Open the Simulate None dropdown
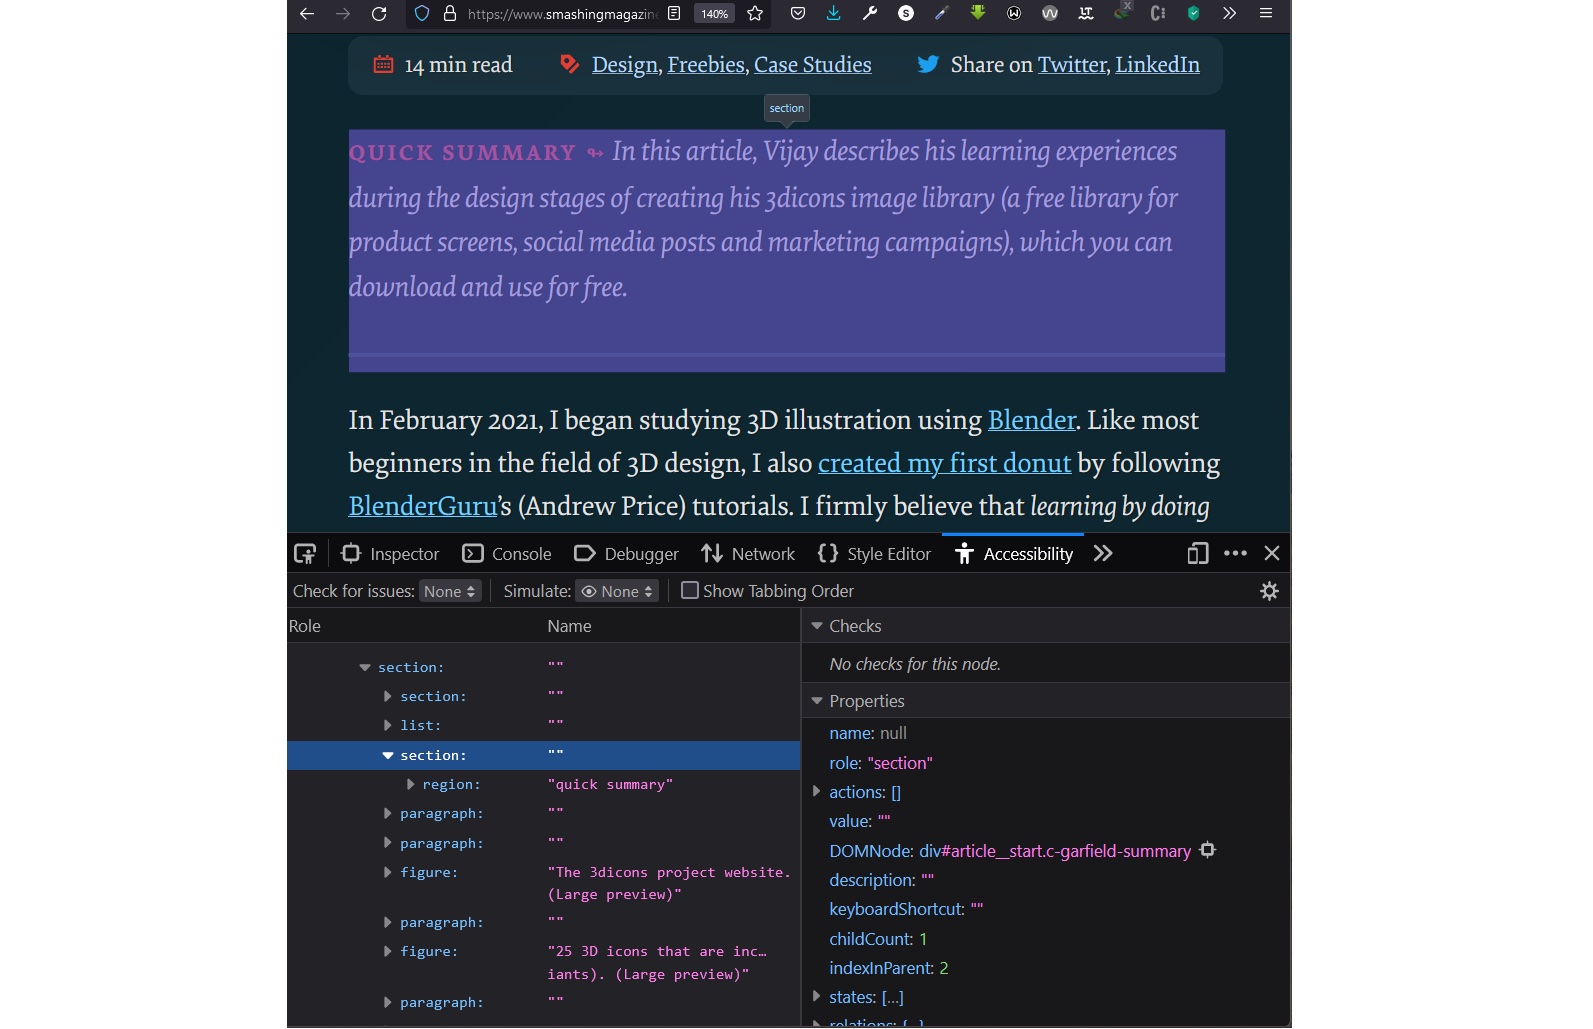 (617, 591)
